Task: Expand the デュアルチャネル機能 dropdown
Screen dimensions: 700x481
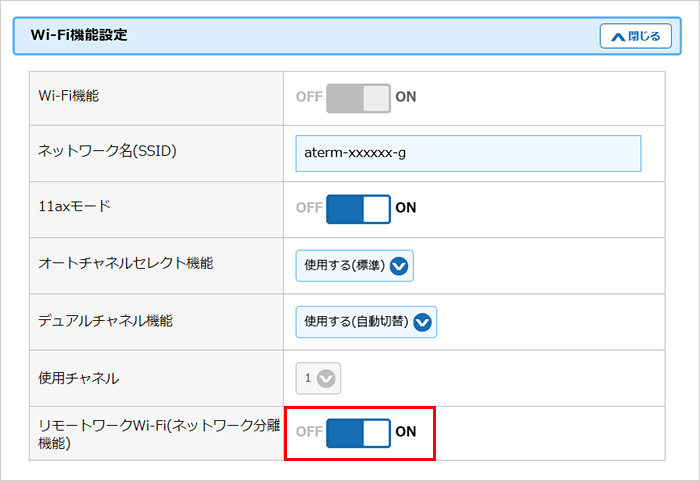Action: point(367,322)
